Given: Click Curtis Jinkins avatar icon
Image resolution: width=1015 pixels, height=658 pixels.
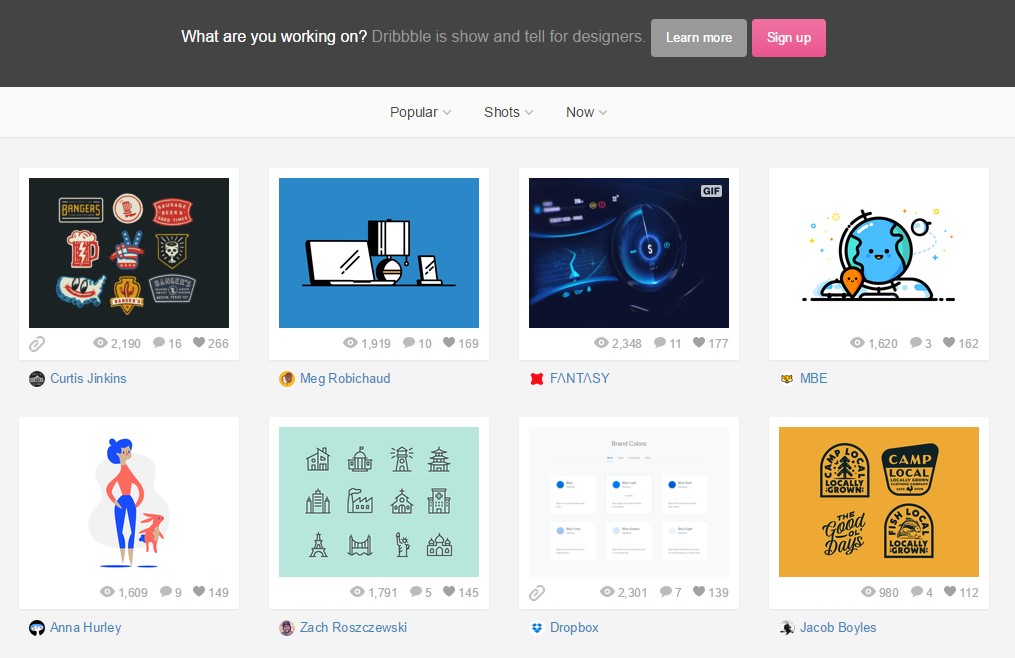Looking at the screenshot, I should click(37, 379).
